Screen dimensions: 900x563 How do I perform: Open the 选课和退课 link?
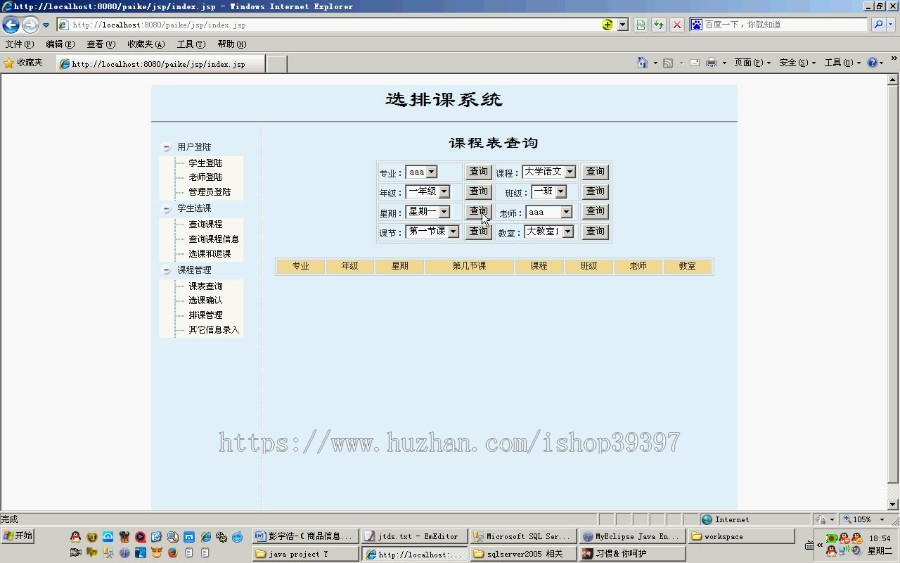pyautogui.click(x=210, y=254)
